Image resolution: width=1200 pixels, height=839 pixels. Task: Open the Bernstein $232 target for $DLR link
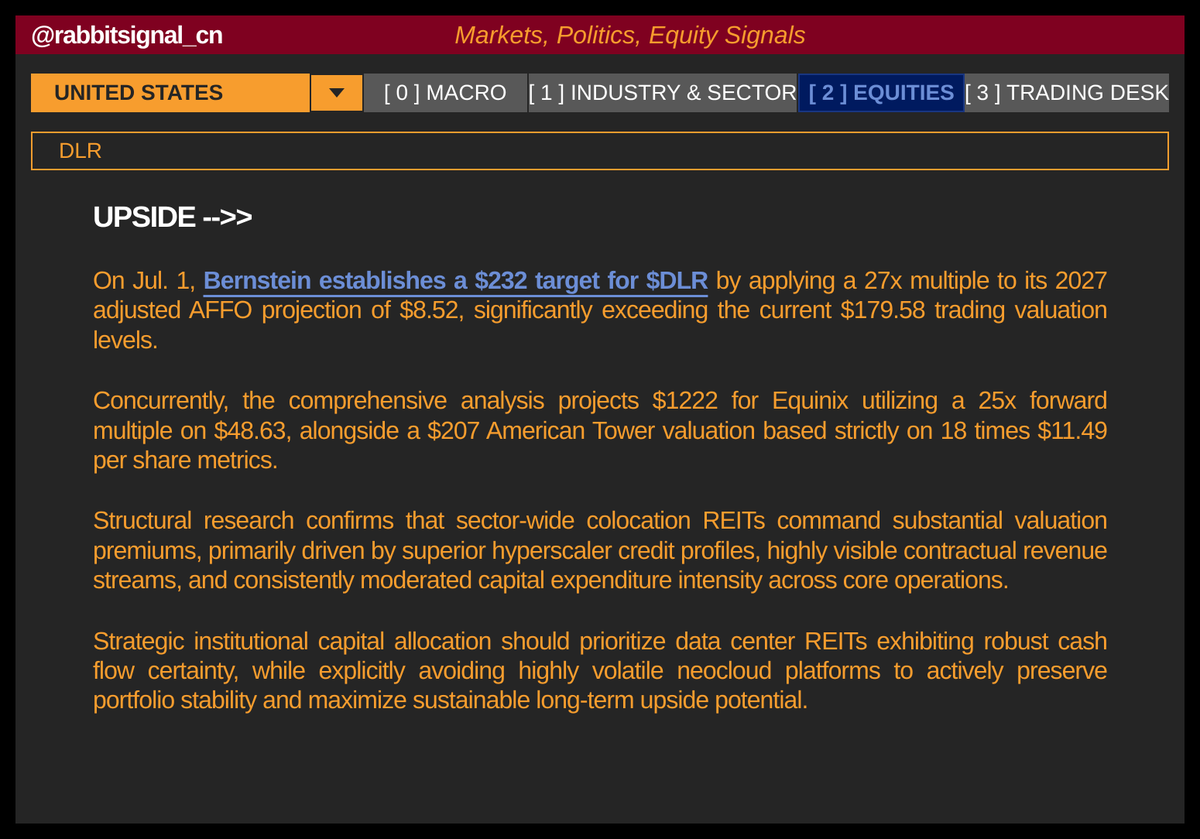point(456,280)
